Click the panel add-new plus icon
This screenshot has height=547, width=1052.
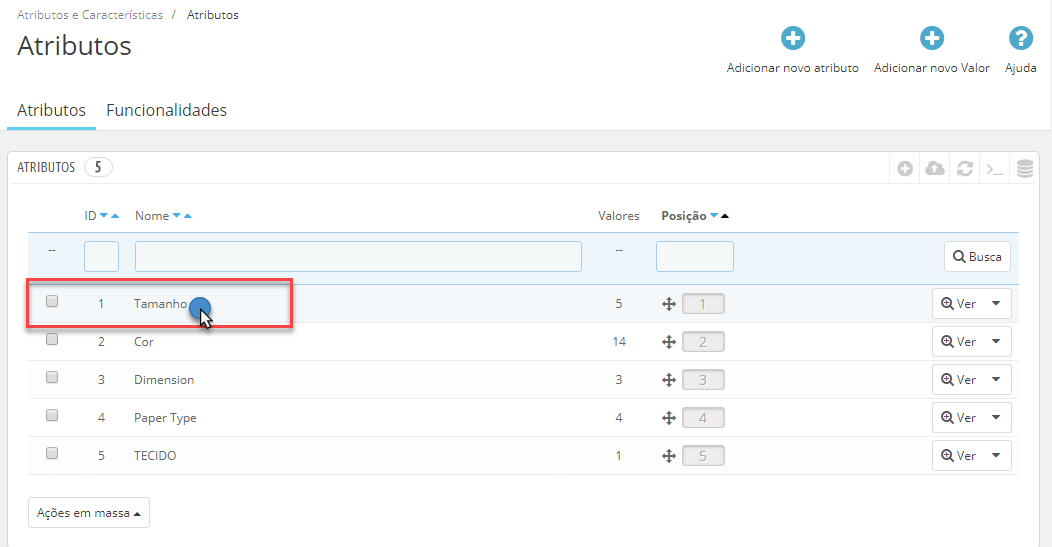[905, 168]
